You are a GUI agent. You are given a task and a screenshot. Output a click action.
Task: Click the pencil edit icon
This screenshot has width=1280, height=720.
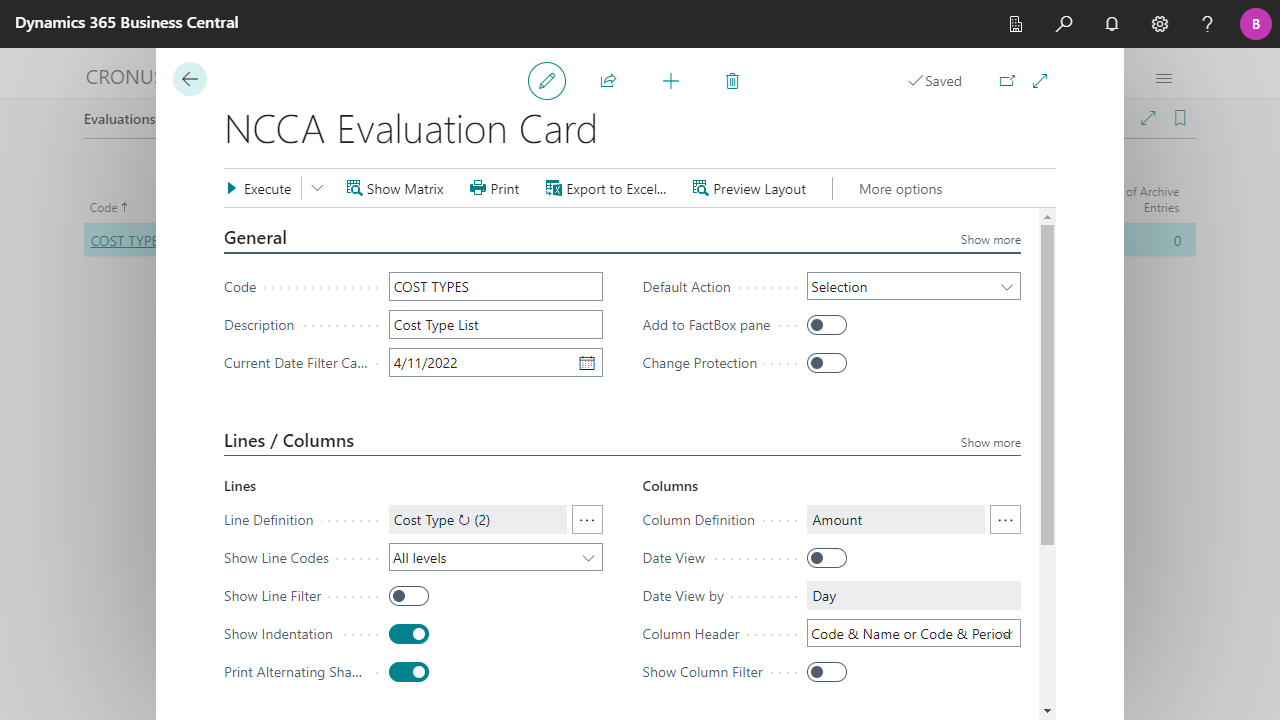(547, 81)
